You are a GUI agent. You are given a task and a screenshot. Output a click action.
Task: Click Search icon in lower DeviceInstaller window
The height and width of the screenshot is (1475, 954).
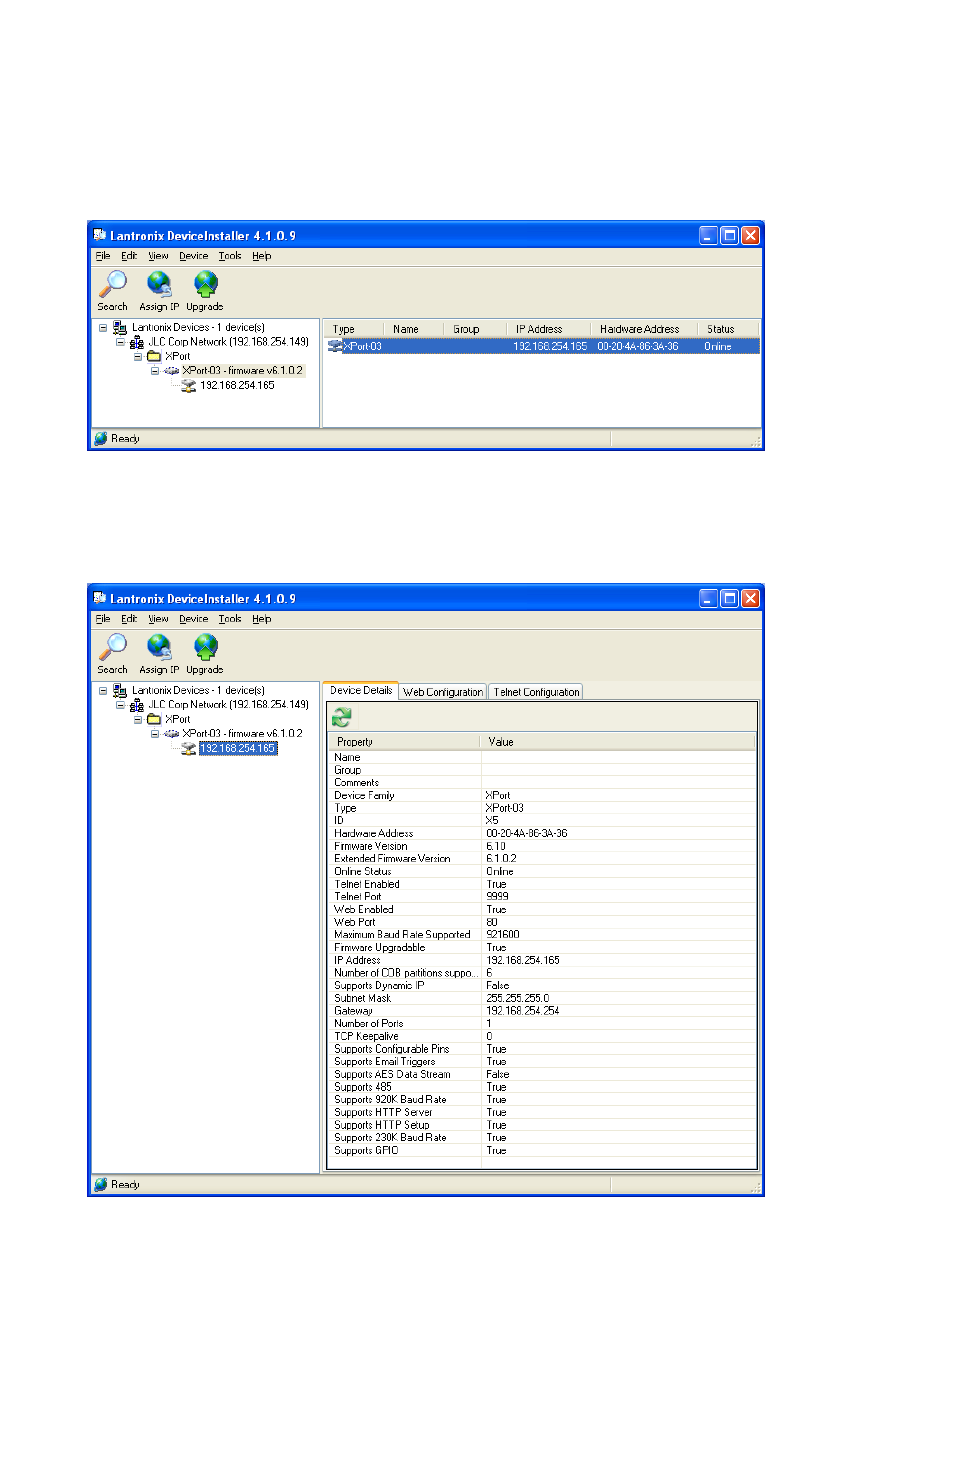point(113,647)
